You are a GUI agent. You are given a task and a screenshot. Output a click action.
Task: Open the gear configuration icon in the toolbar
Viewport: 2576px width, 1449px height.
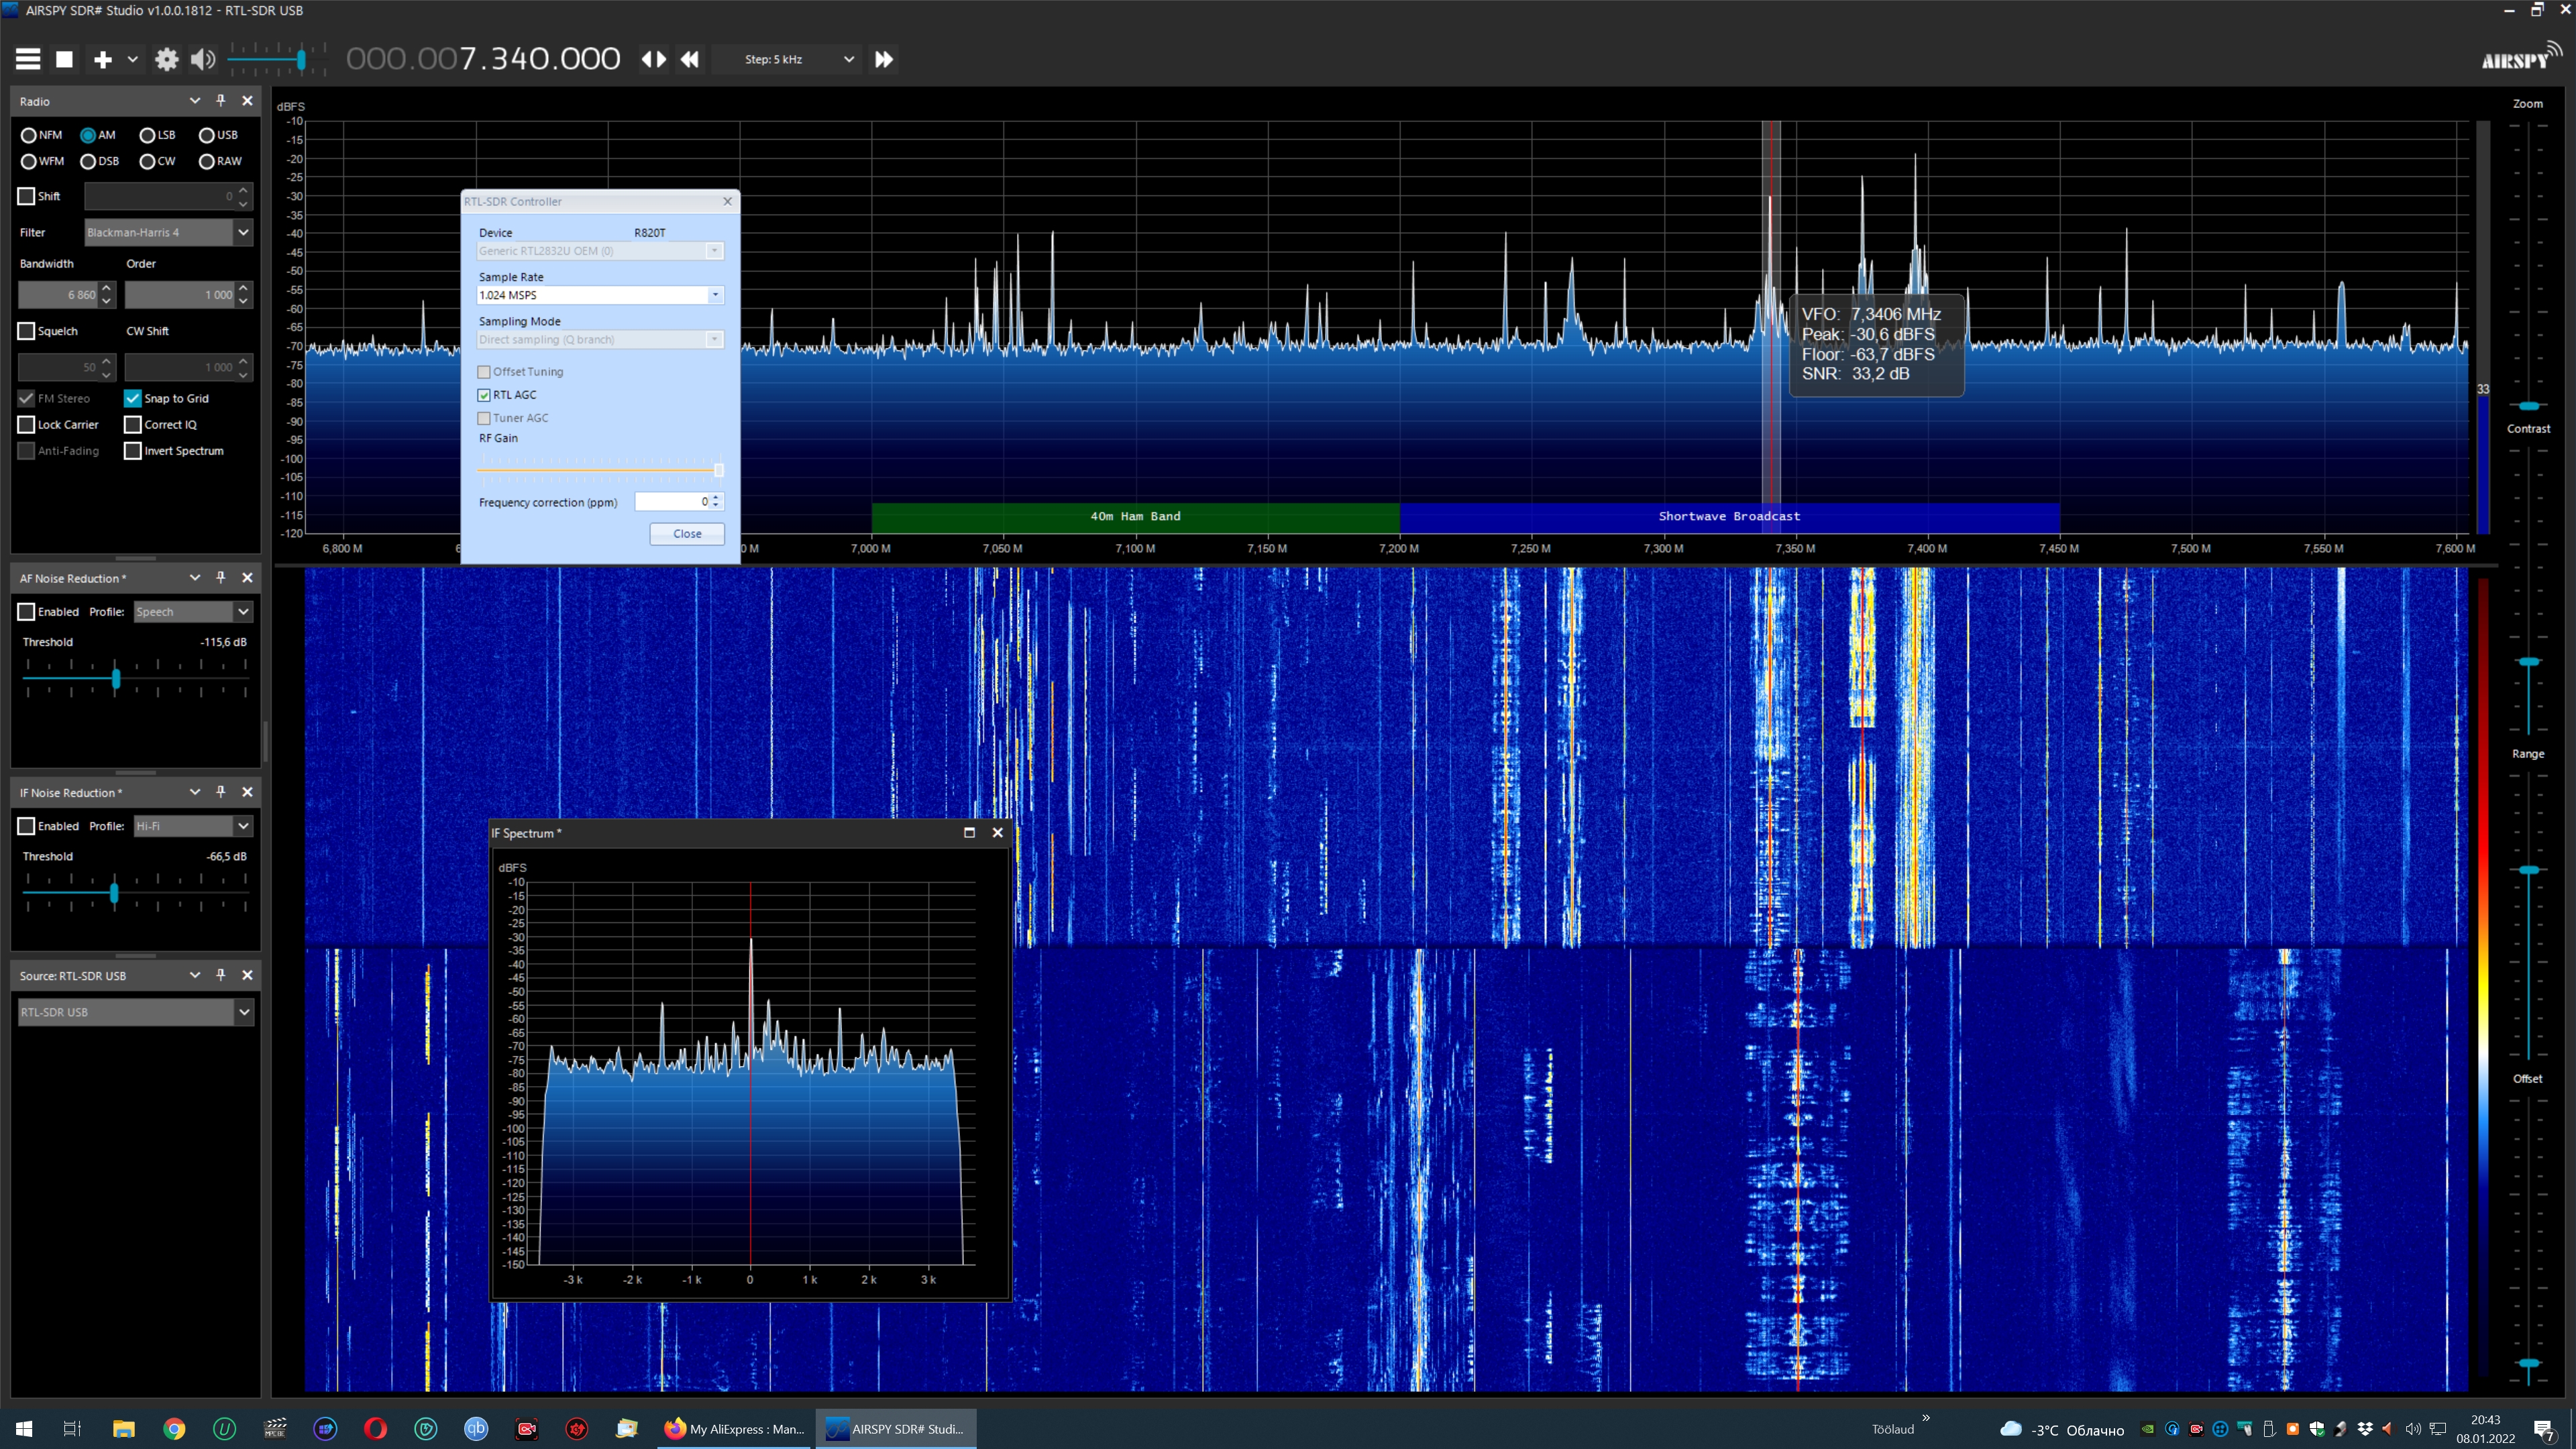coord(166,59)
